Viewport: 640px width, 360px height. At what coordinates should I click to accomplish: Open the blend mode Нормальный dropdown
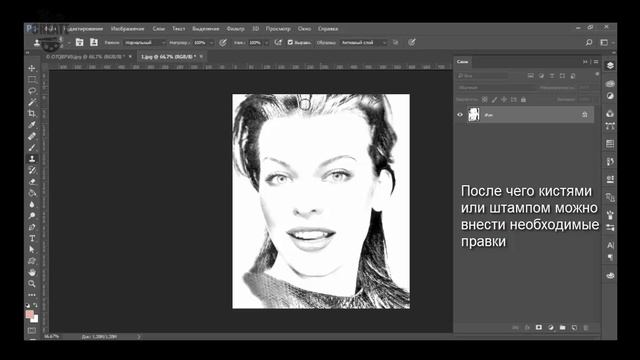(x=144, y=42)
